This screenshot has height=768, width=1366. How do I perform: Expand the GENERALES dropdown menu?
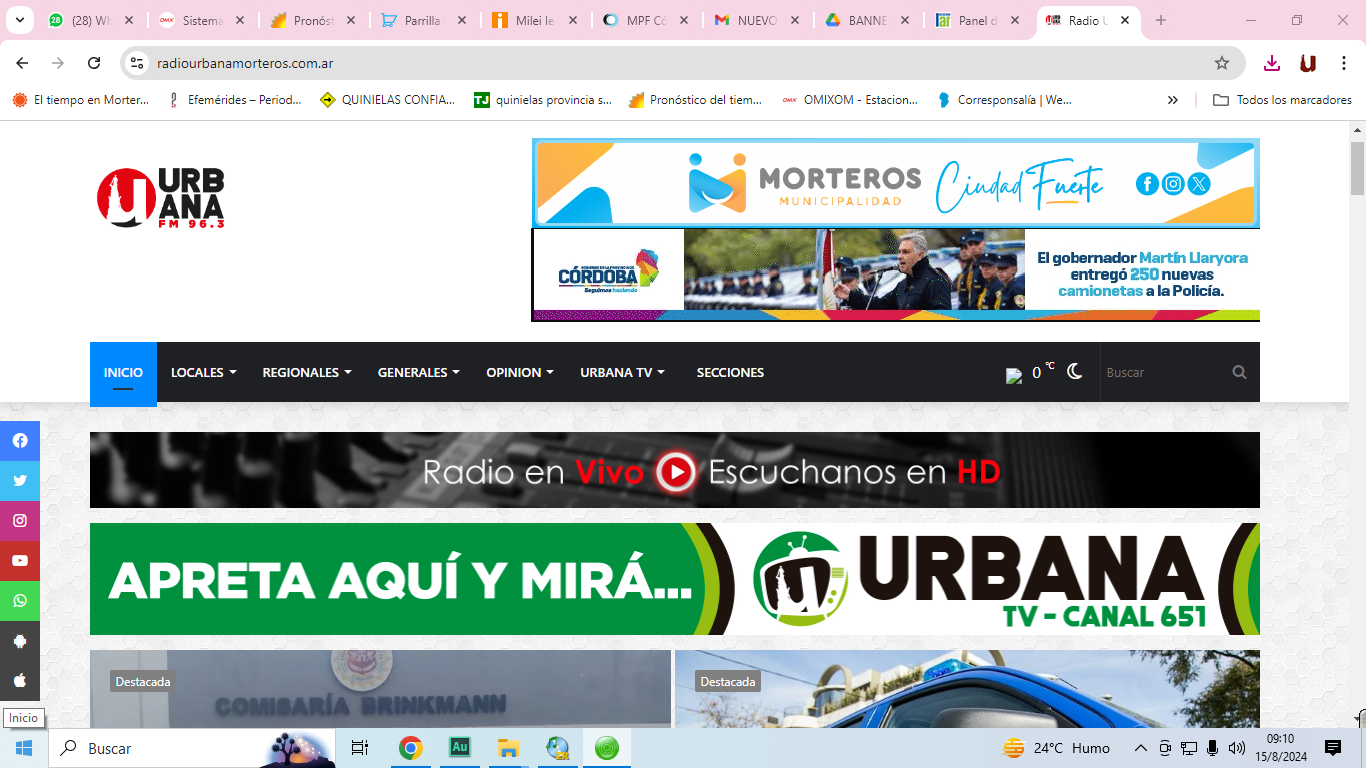[x=418, y=372]
